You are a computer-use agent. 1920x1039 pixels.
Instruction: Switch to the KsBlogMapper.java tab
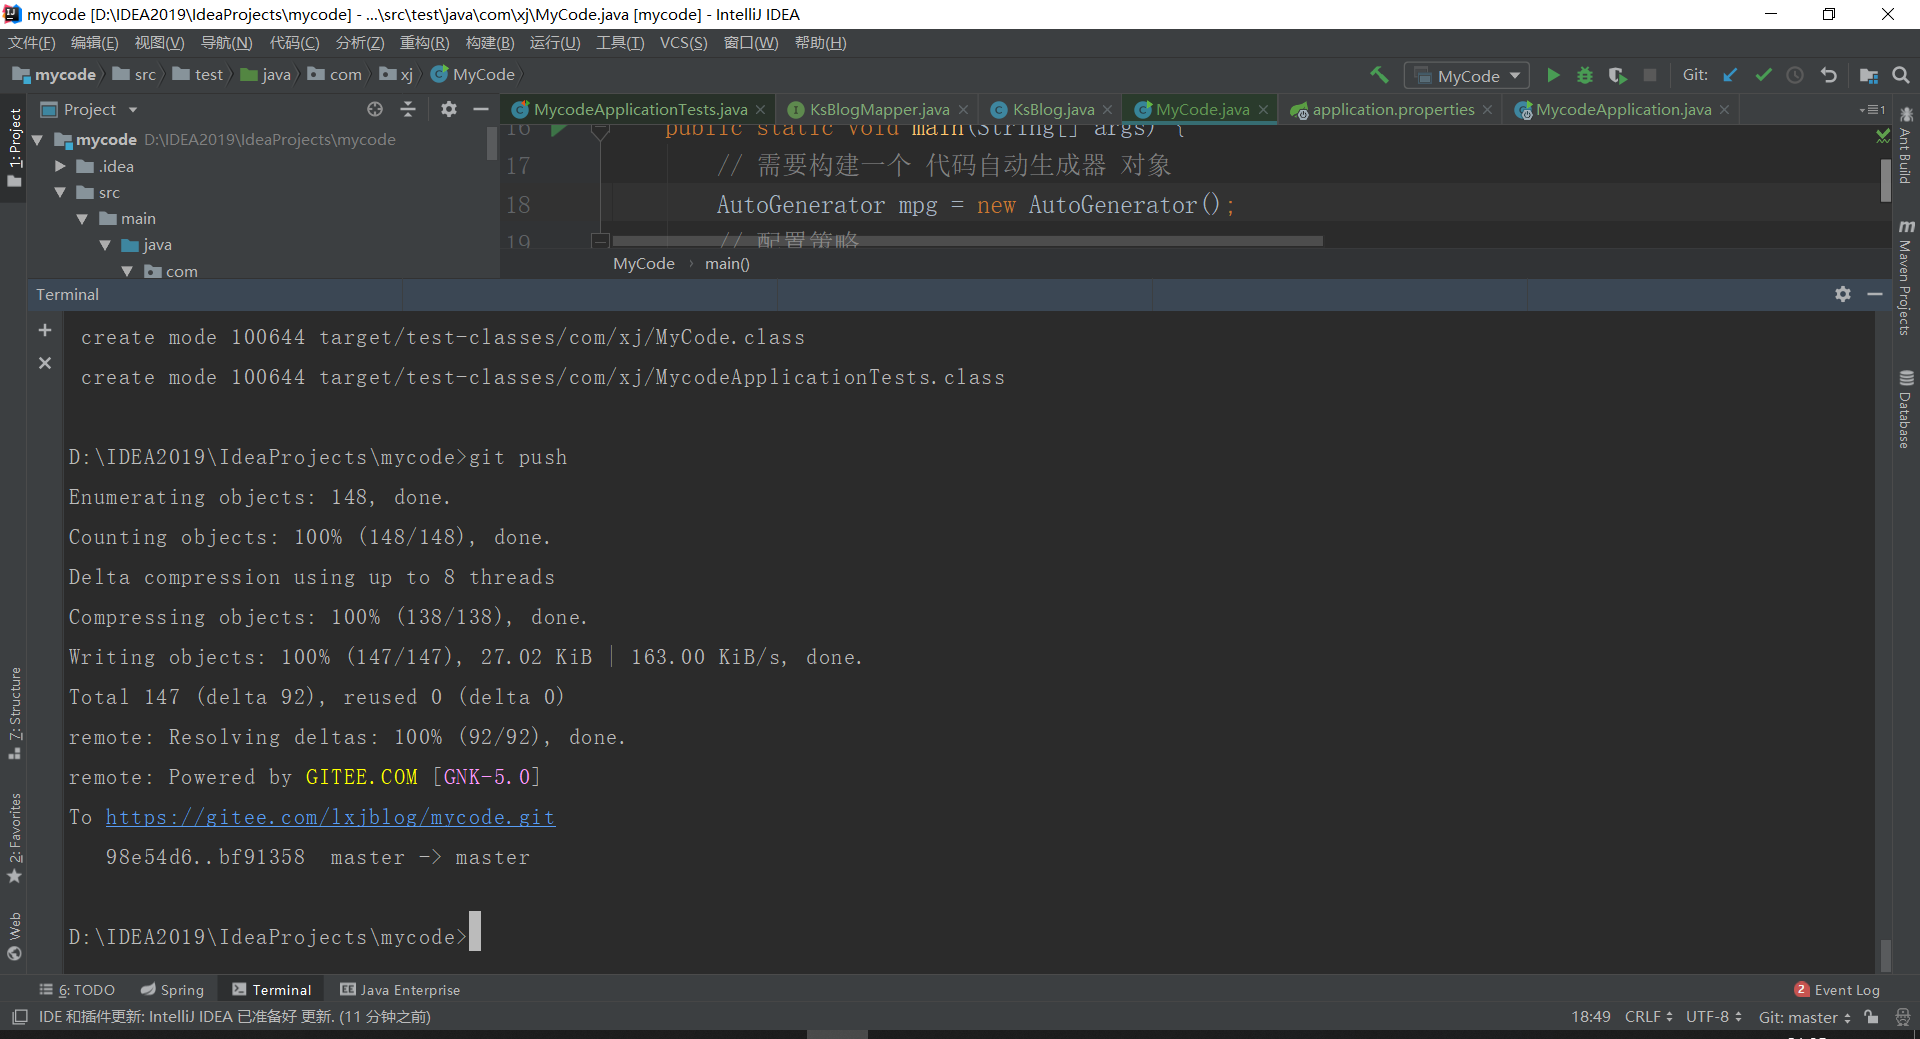[x=878, y=110]
